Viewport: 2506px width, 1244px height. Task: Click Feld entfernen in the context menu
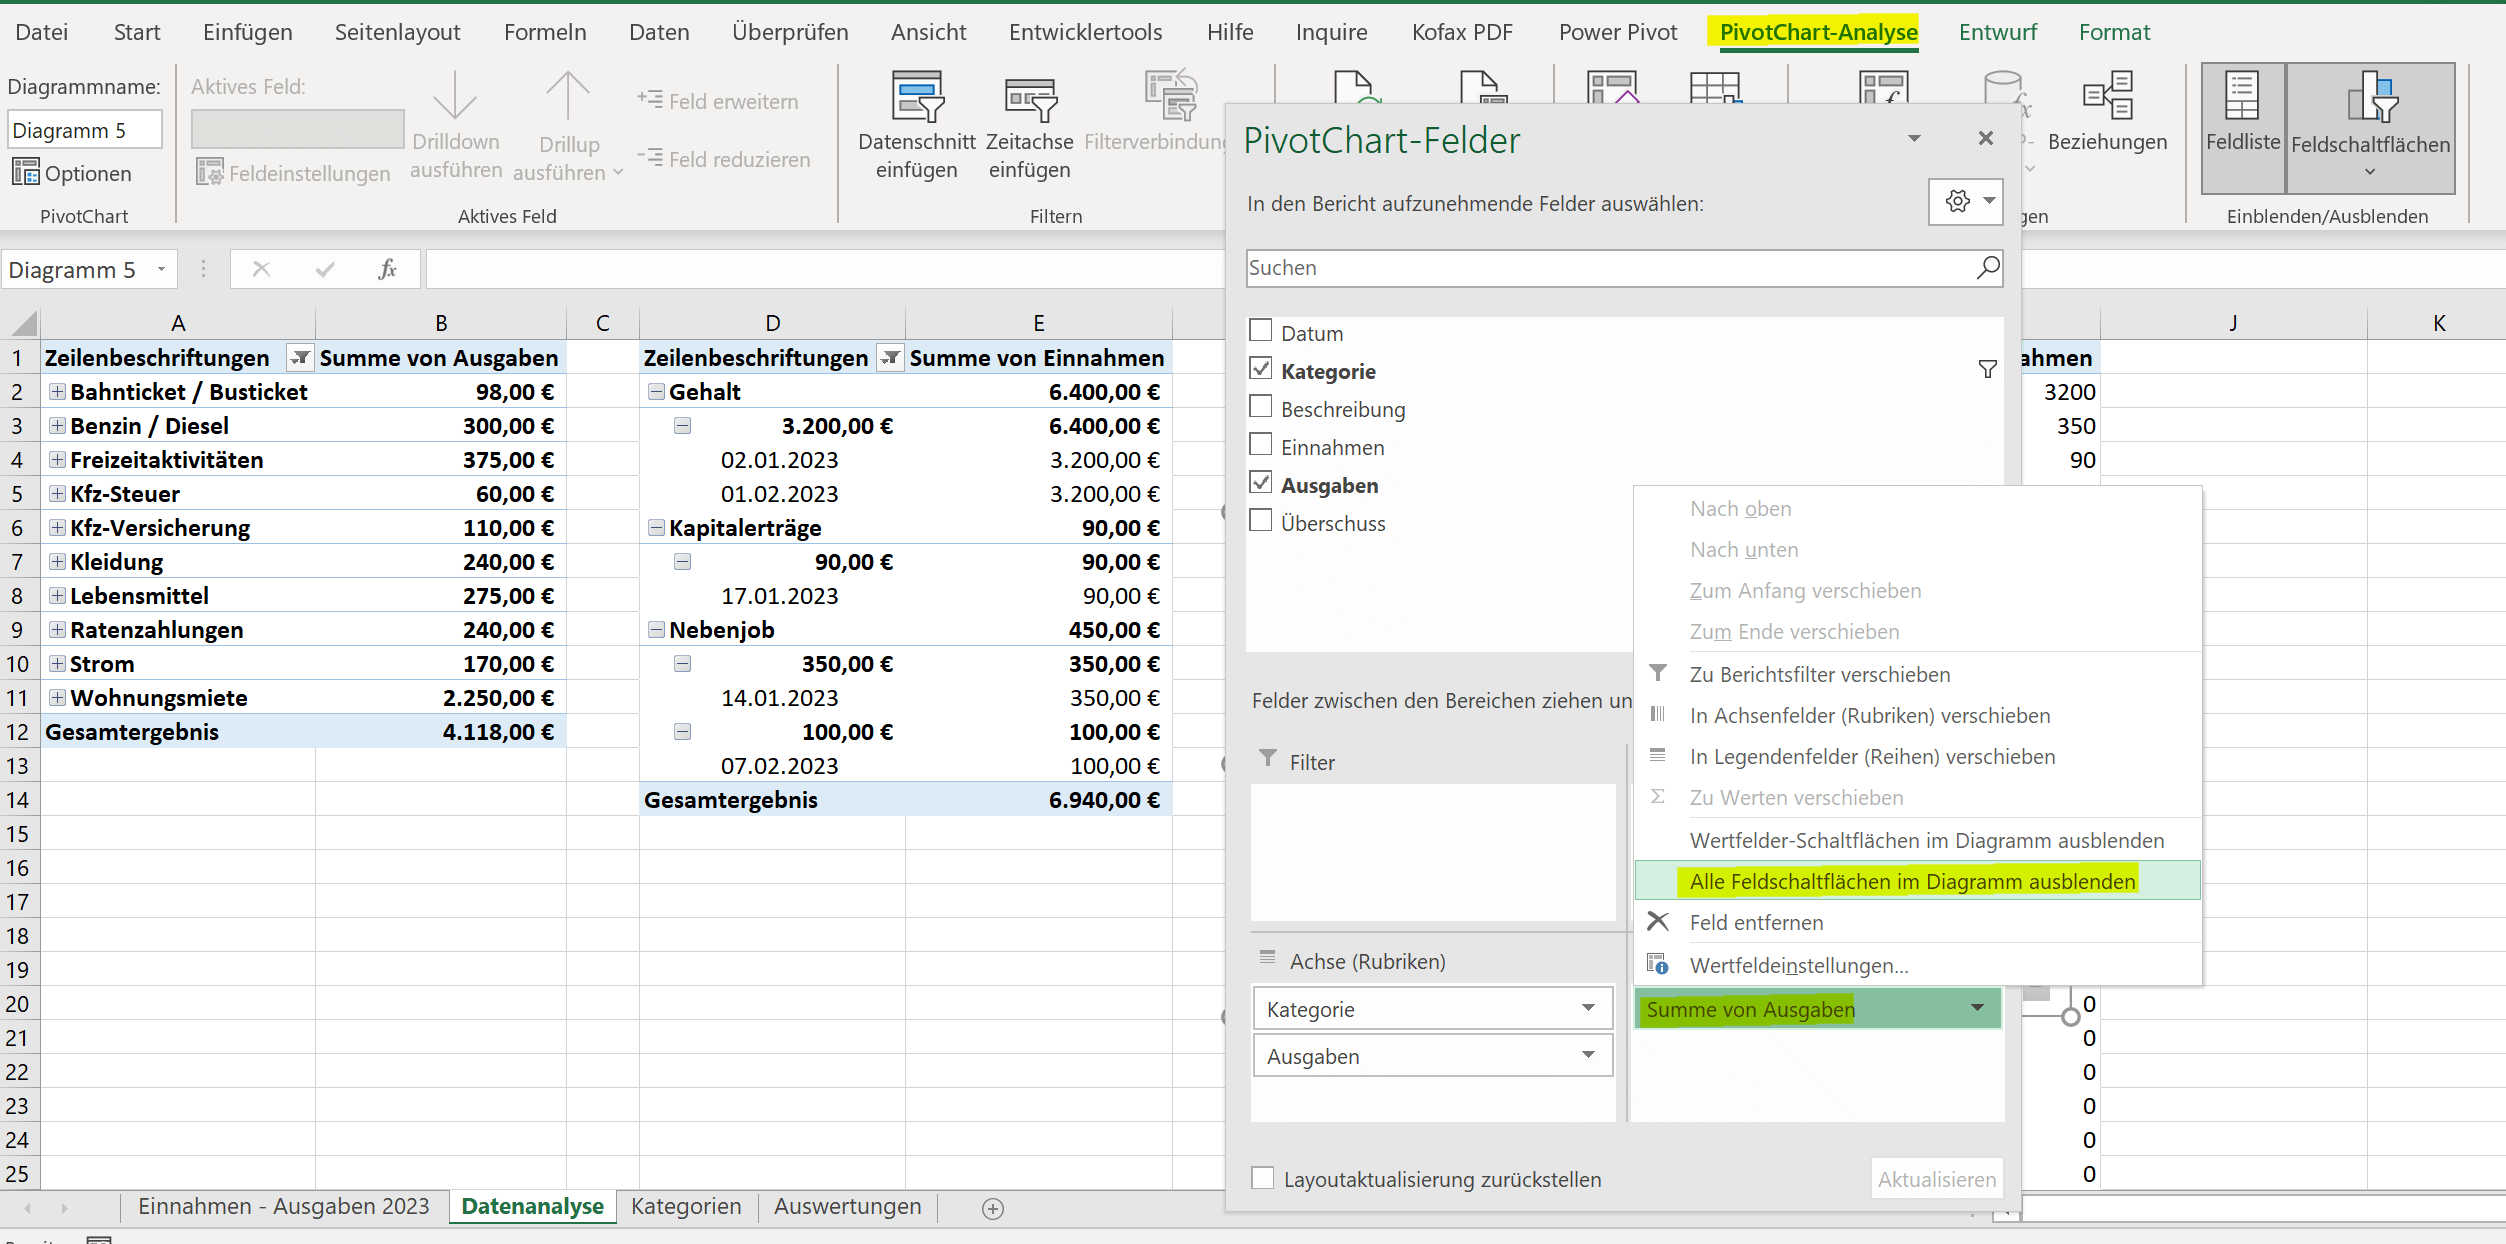(x=1756, y=923)
